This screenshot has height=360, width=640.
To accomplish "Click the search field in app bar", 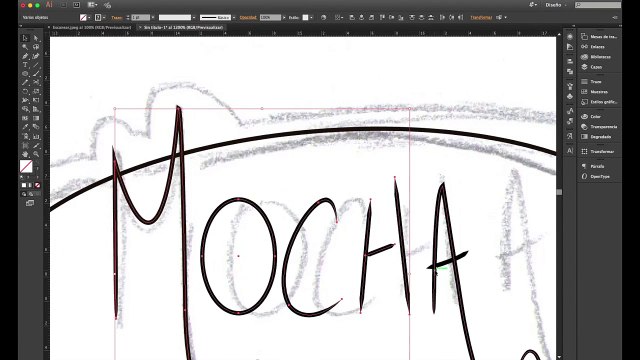I will click(x=598, y=5).
